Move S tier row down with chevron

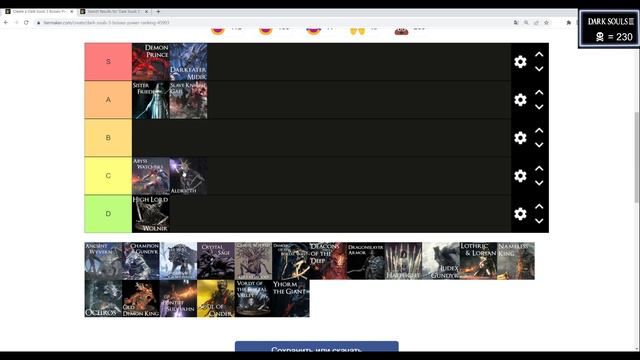click(539, 69)
